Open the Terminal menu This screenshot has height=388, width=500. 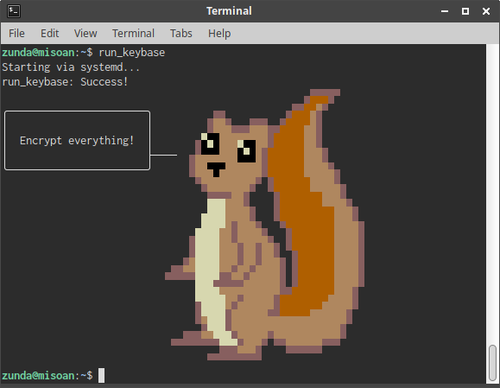coord(133,33)
